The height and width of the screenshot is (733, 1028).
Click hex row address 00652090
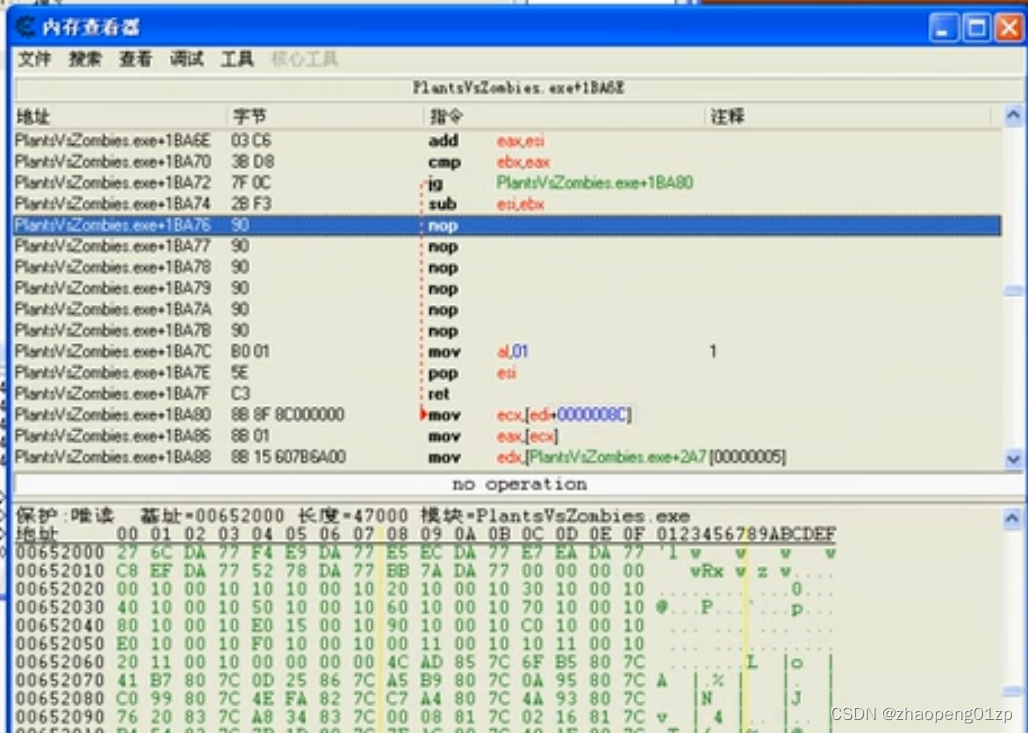pyautogui.click(x=60, y=717)
